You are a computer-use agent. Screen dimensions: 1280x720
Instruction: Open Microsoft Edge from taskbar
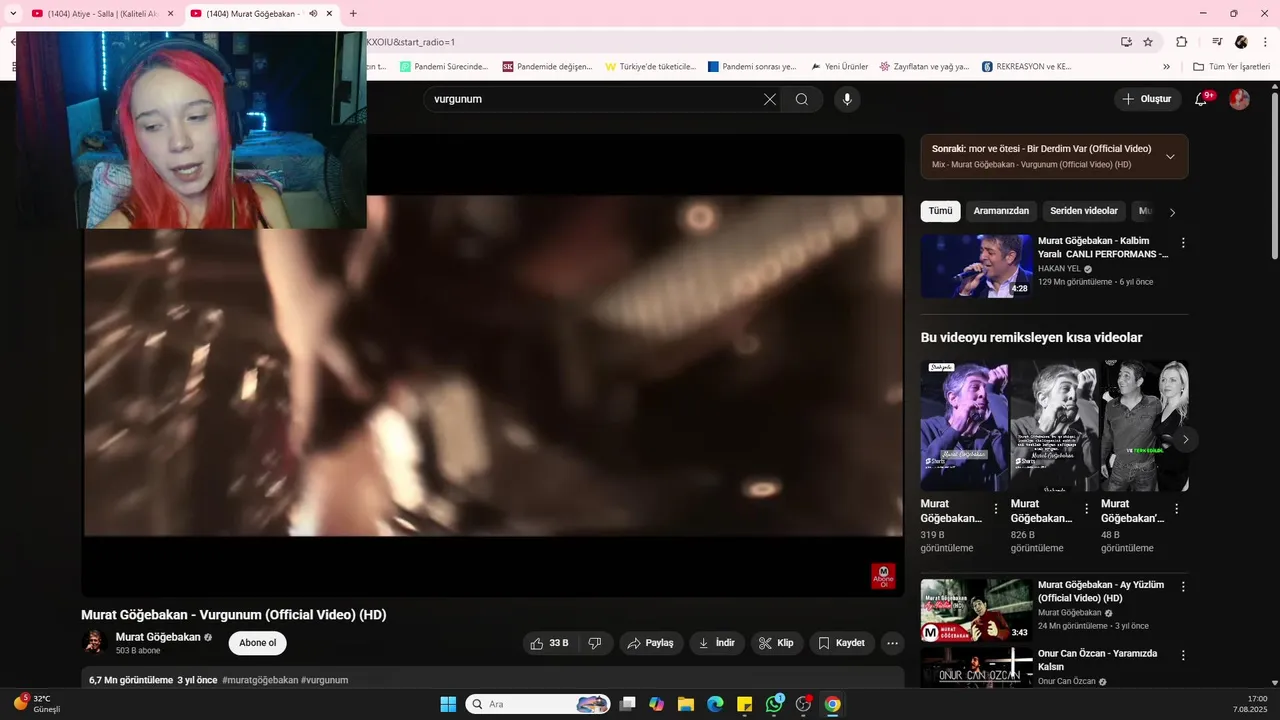coord(715,704)
